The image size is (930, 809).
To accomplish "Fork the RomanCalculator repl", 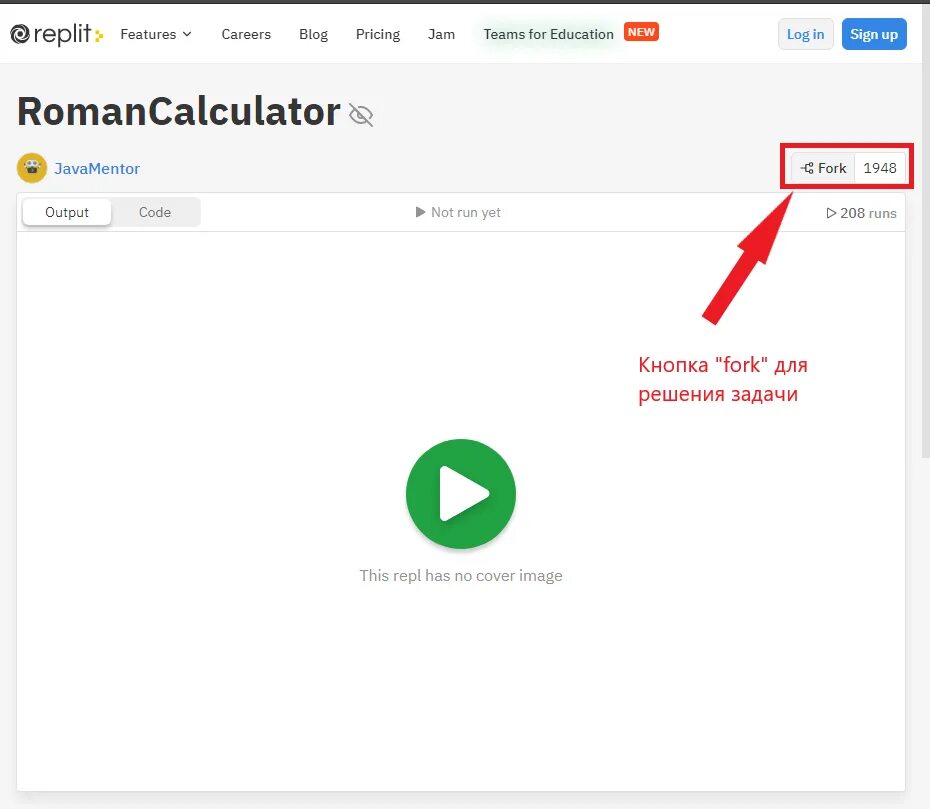I will click(x=823, y=168).
